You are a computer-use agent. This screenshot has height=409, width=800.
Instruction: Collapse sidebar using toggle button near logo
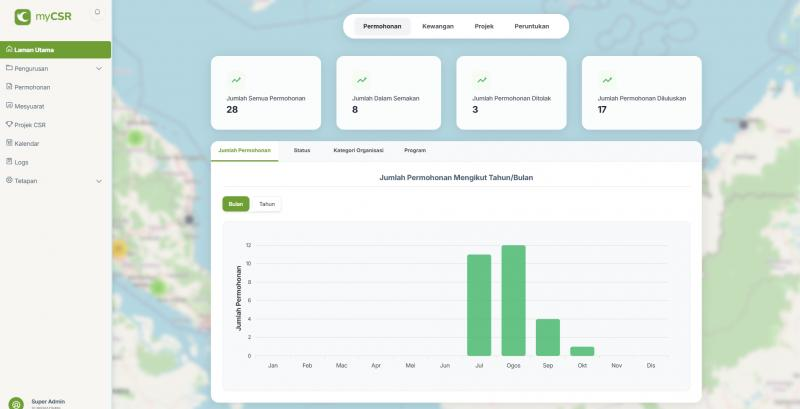pos(97,12)
